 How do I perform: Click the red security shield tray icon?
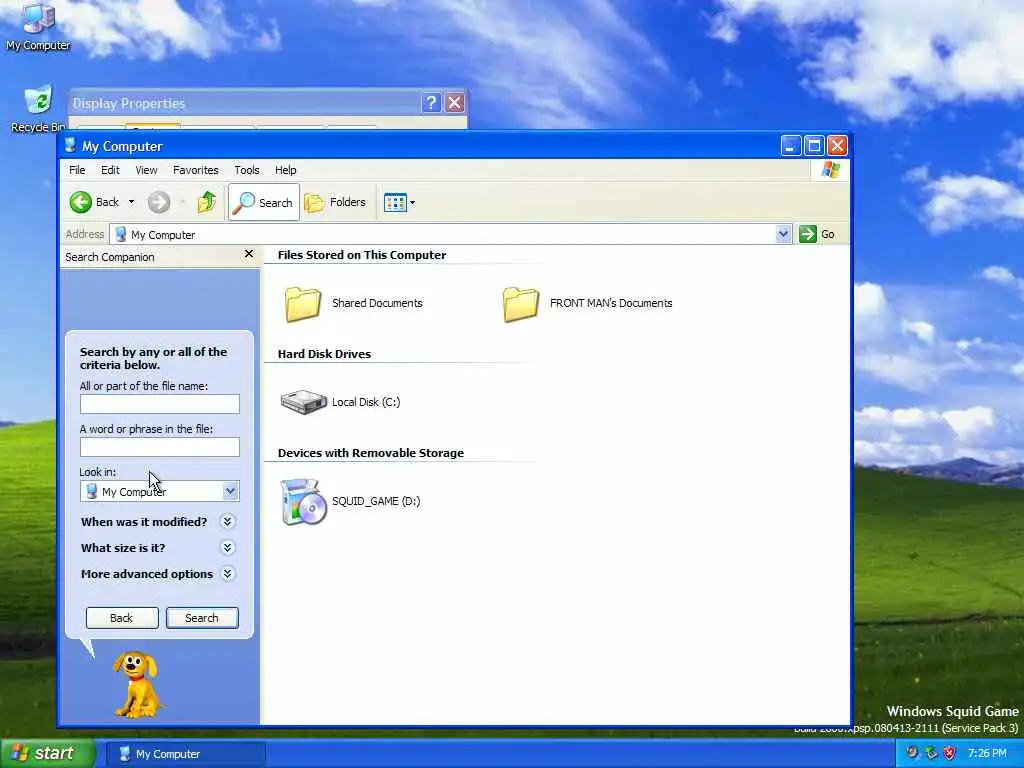[x=950, y=754]
